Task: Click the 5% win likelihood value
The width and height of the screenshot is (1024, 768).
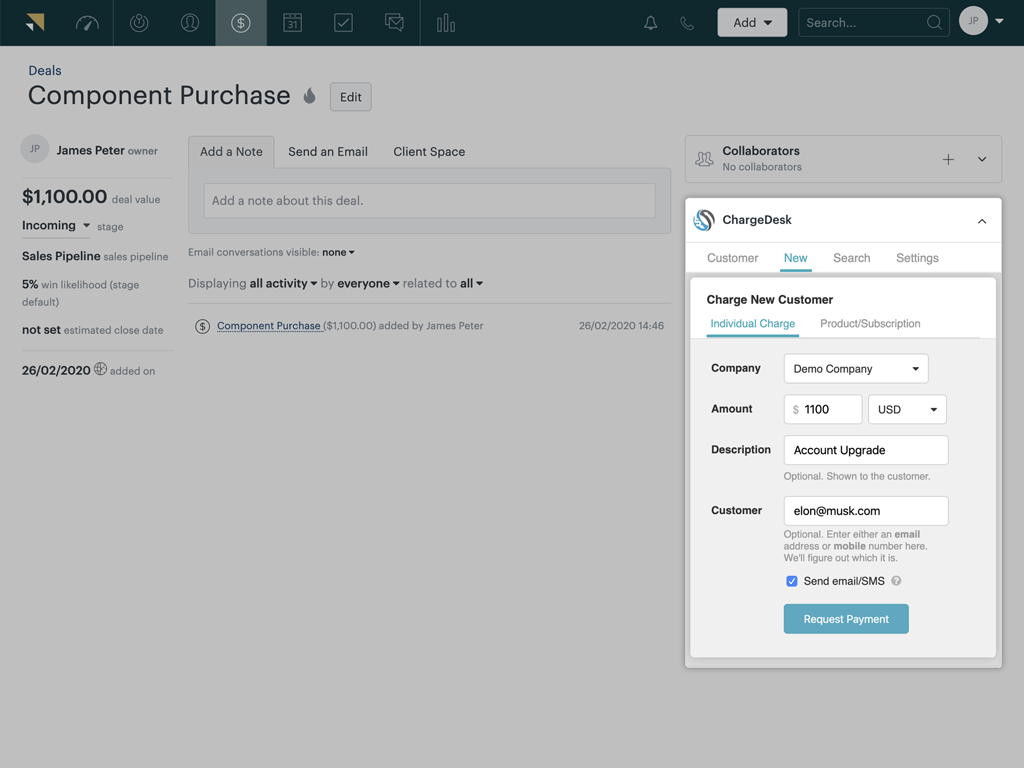Action: [29, 284]
